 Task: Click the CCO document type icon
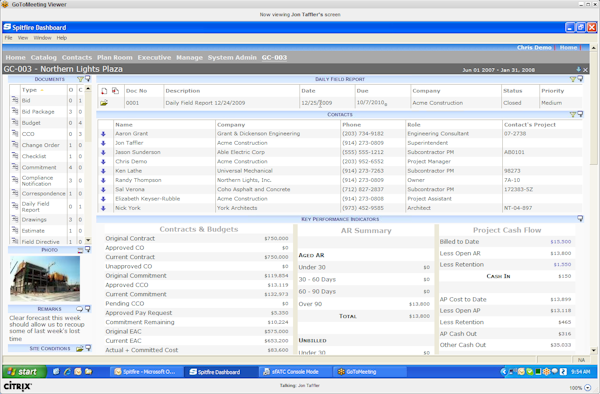[15, 133]
